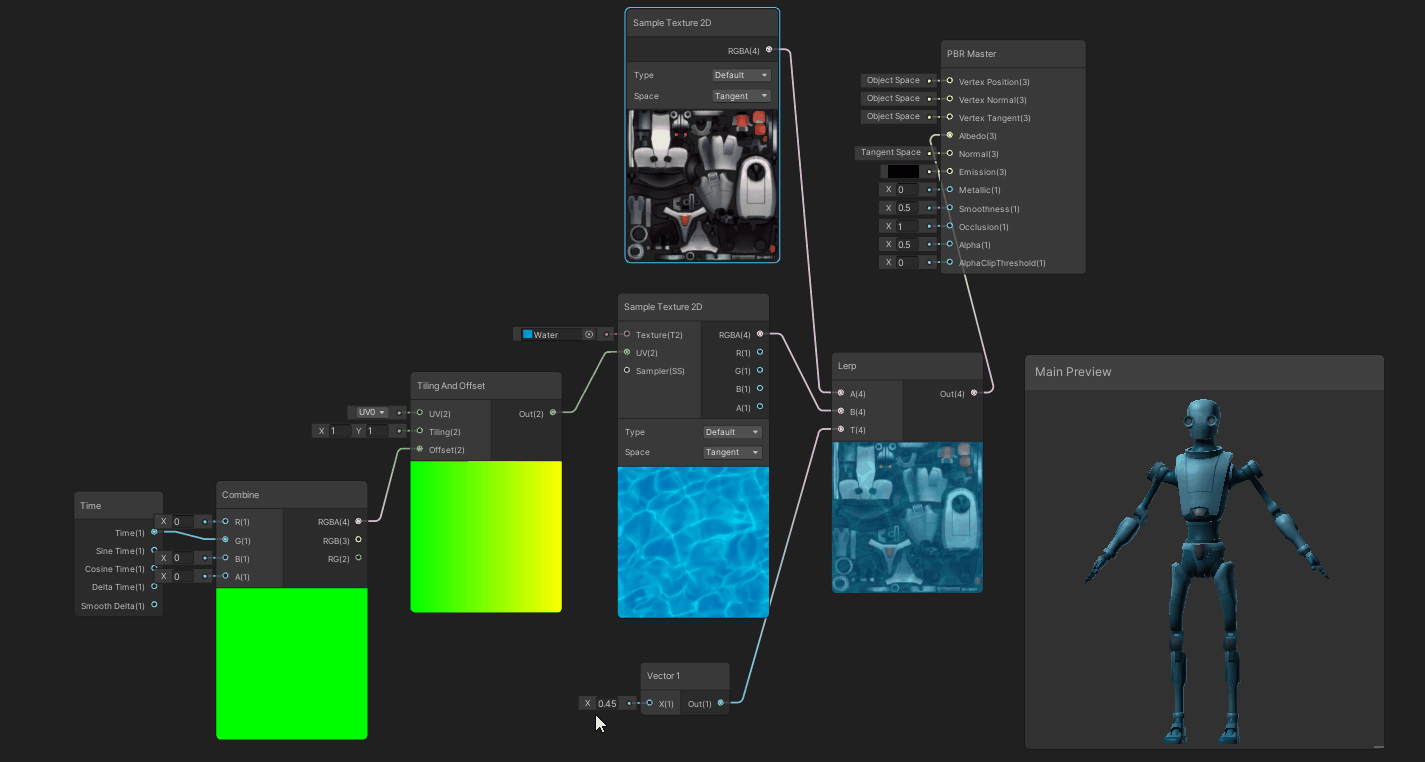Click the Smooth Delta(1) output port

click(154, 605)
